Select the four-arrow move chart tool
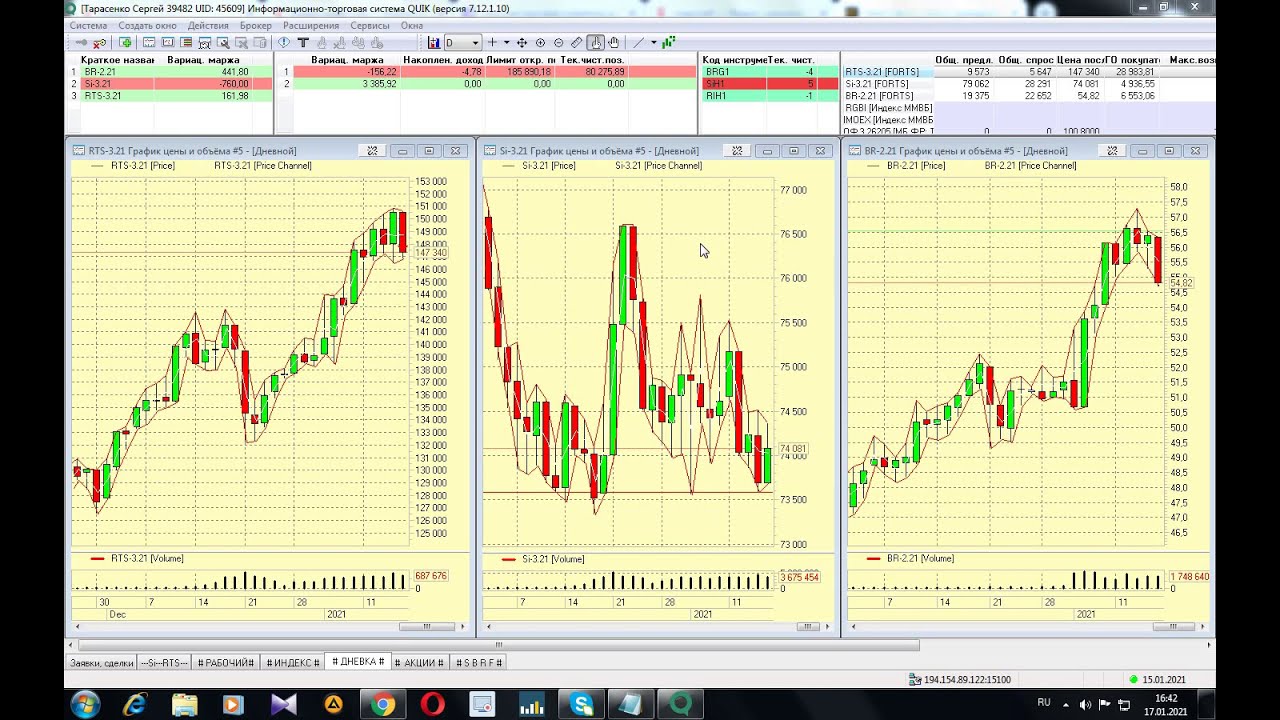 [522, 43]
